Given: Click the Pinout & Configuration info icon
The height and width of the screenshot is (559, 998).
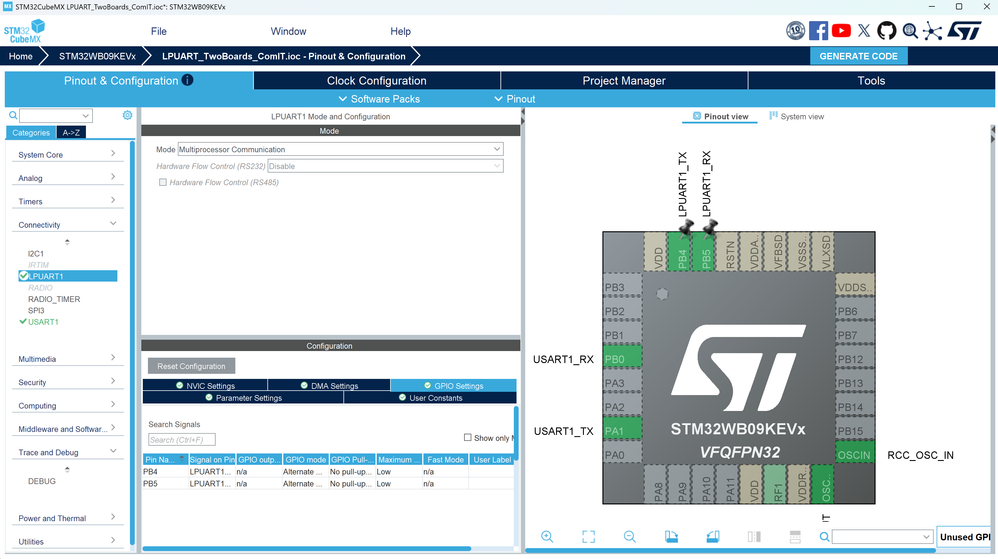Looking at the screenshot, I should coord(187,80).
